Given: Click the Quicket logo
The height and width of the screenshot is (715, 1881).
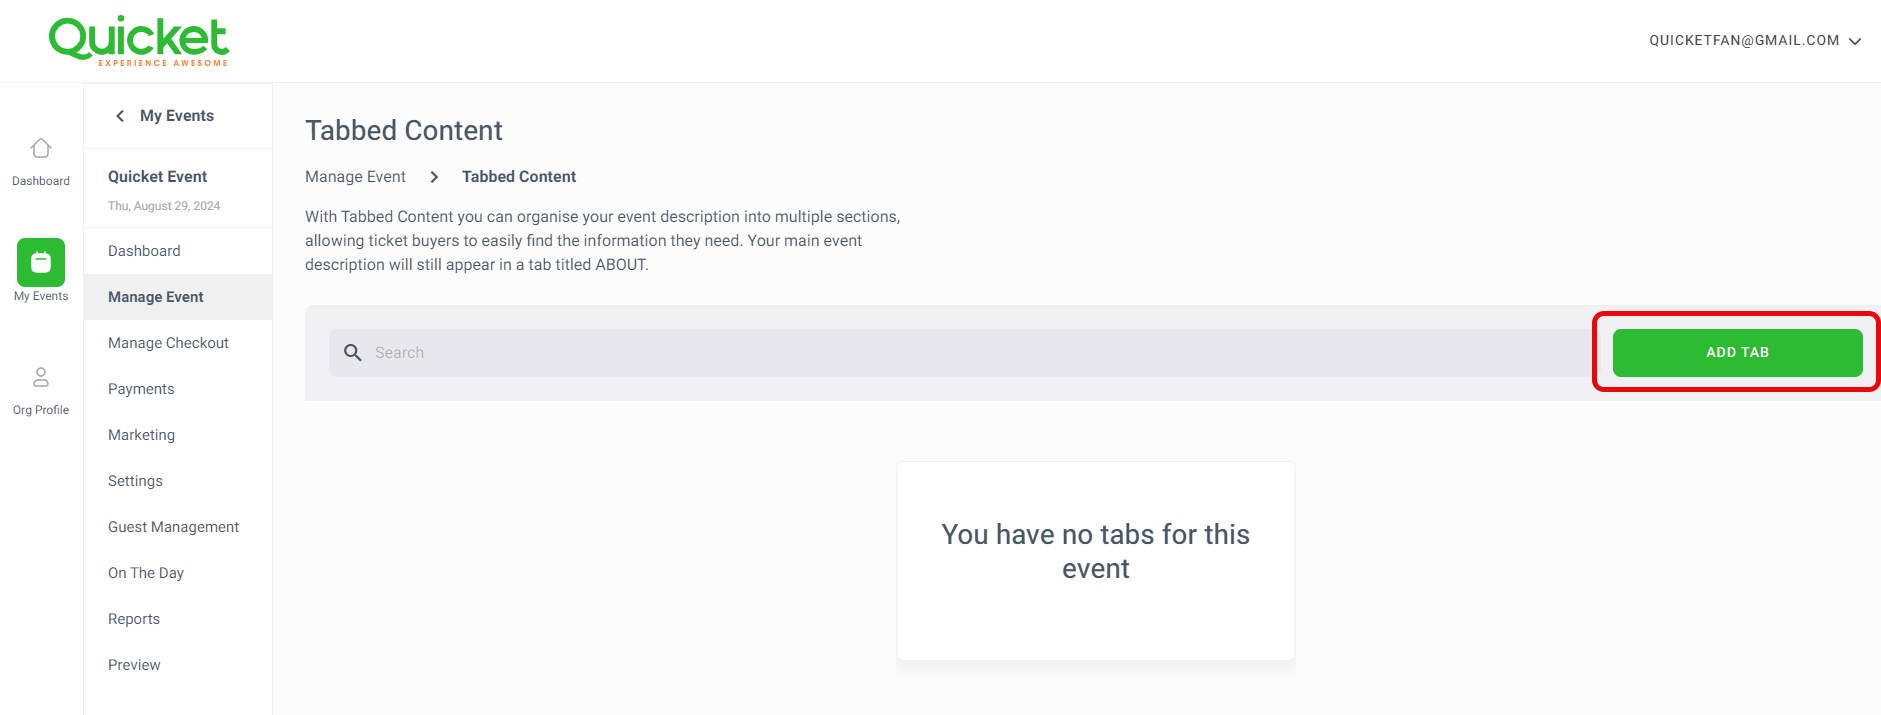Looking at the screenshot, I should coord(139,41).
